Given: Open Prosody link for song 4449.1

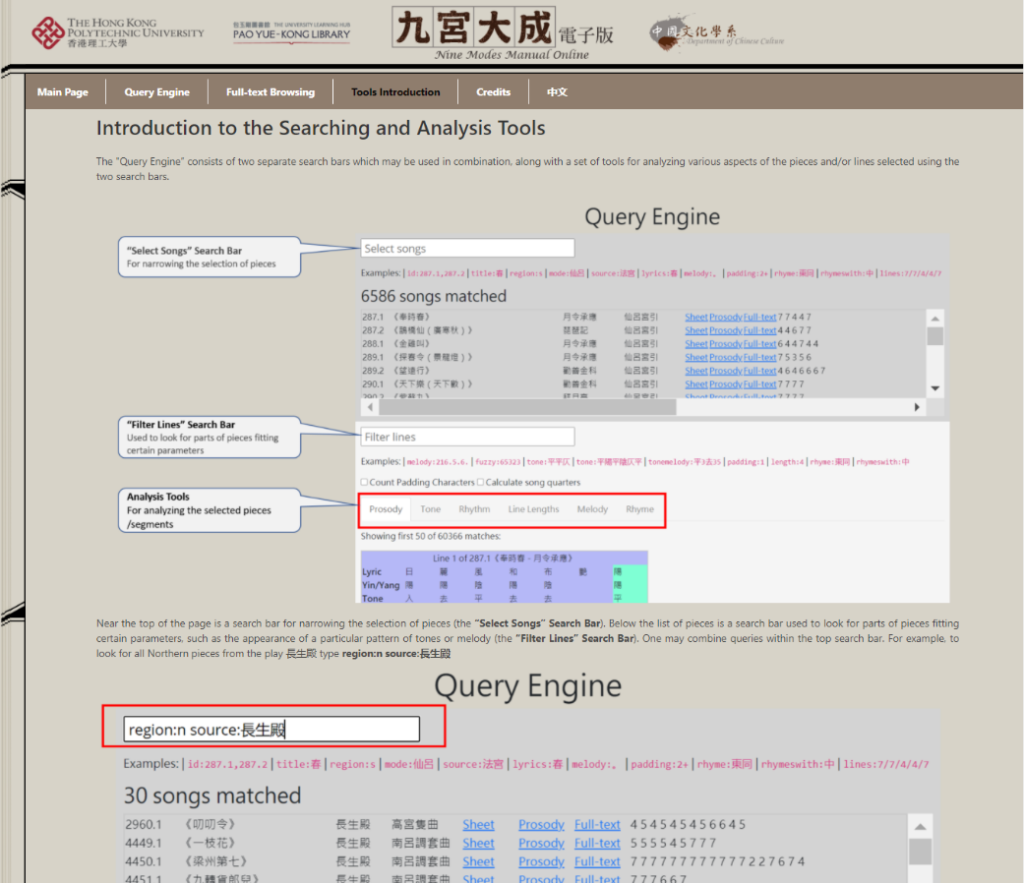Looking at the screenshot, I should pyautogui.click(x=541, y=843).
